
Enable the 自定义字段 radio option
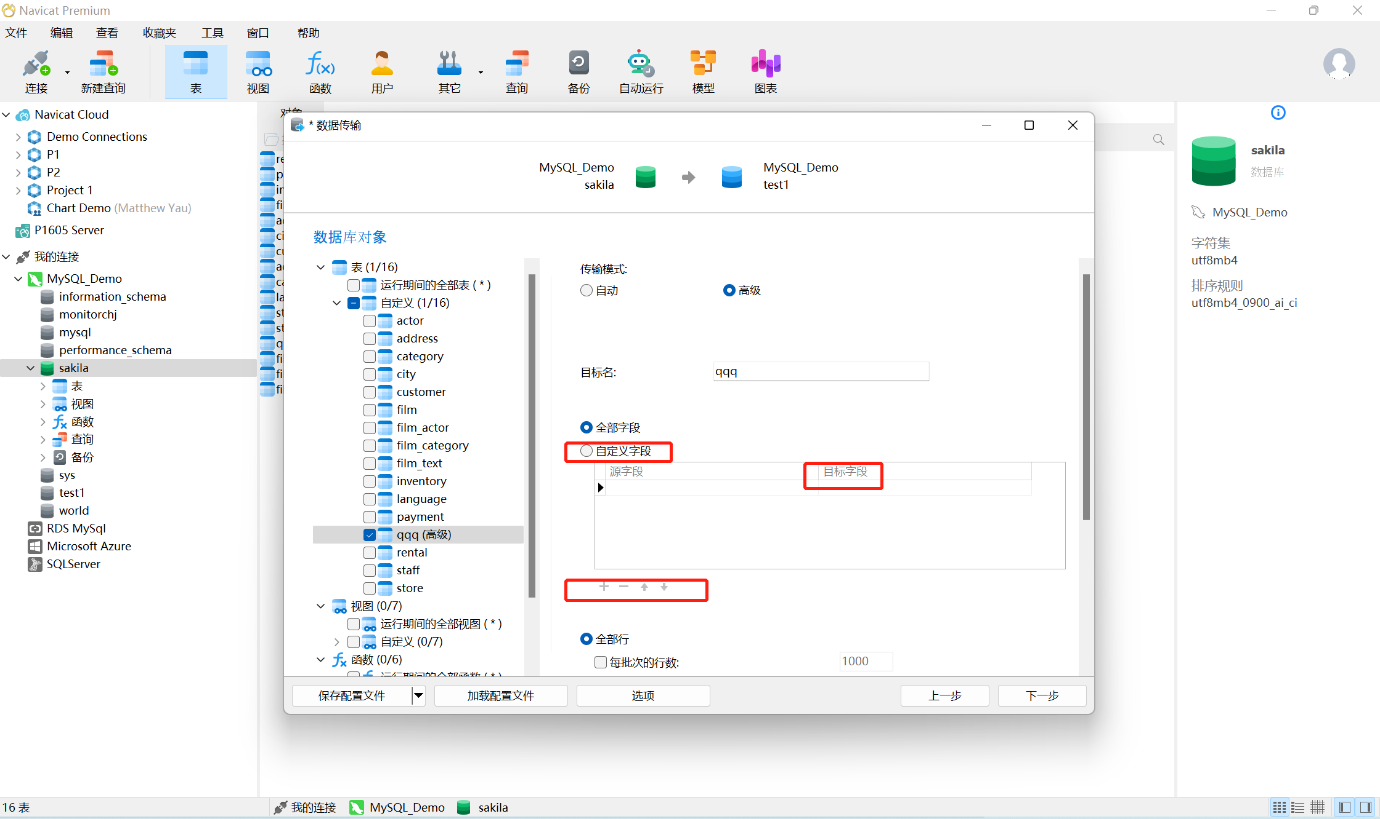point(587,451)
